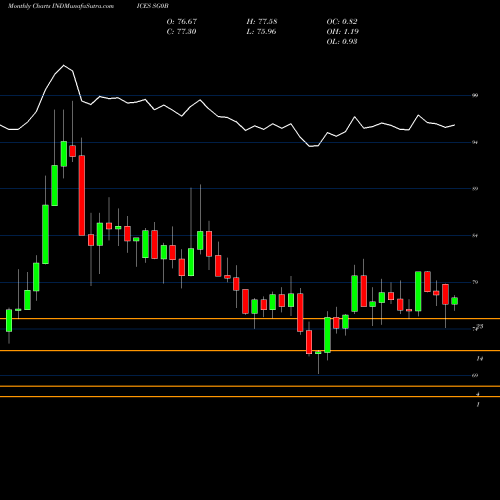Select the high value 'H: 77.58'

(x=262, y=21)
